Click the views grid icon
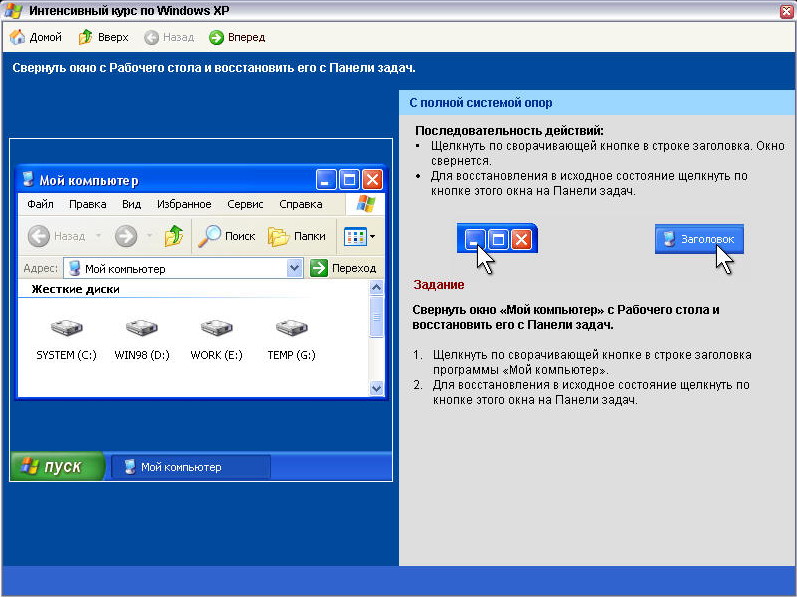Image resolution: width=797 pixels, height=597 pixels. click(x=355, y=236)
